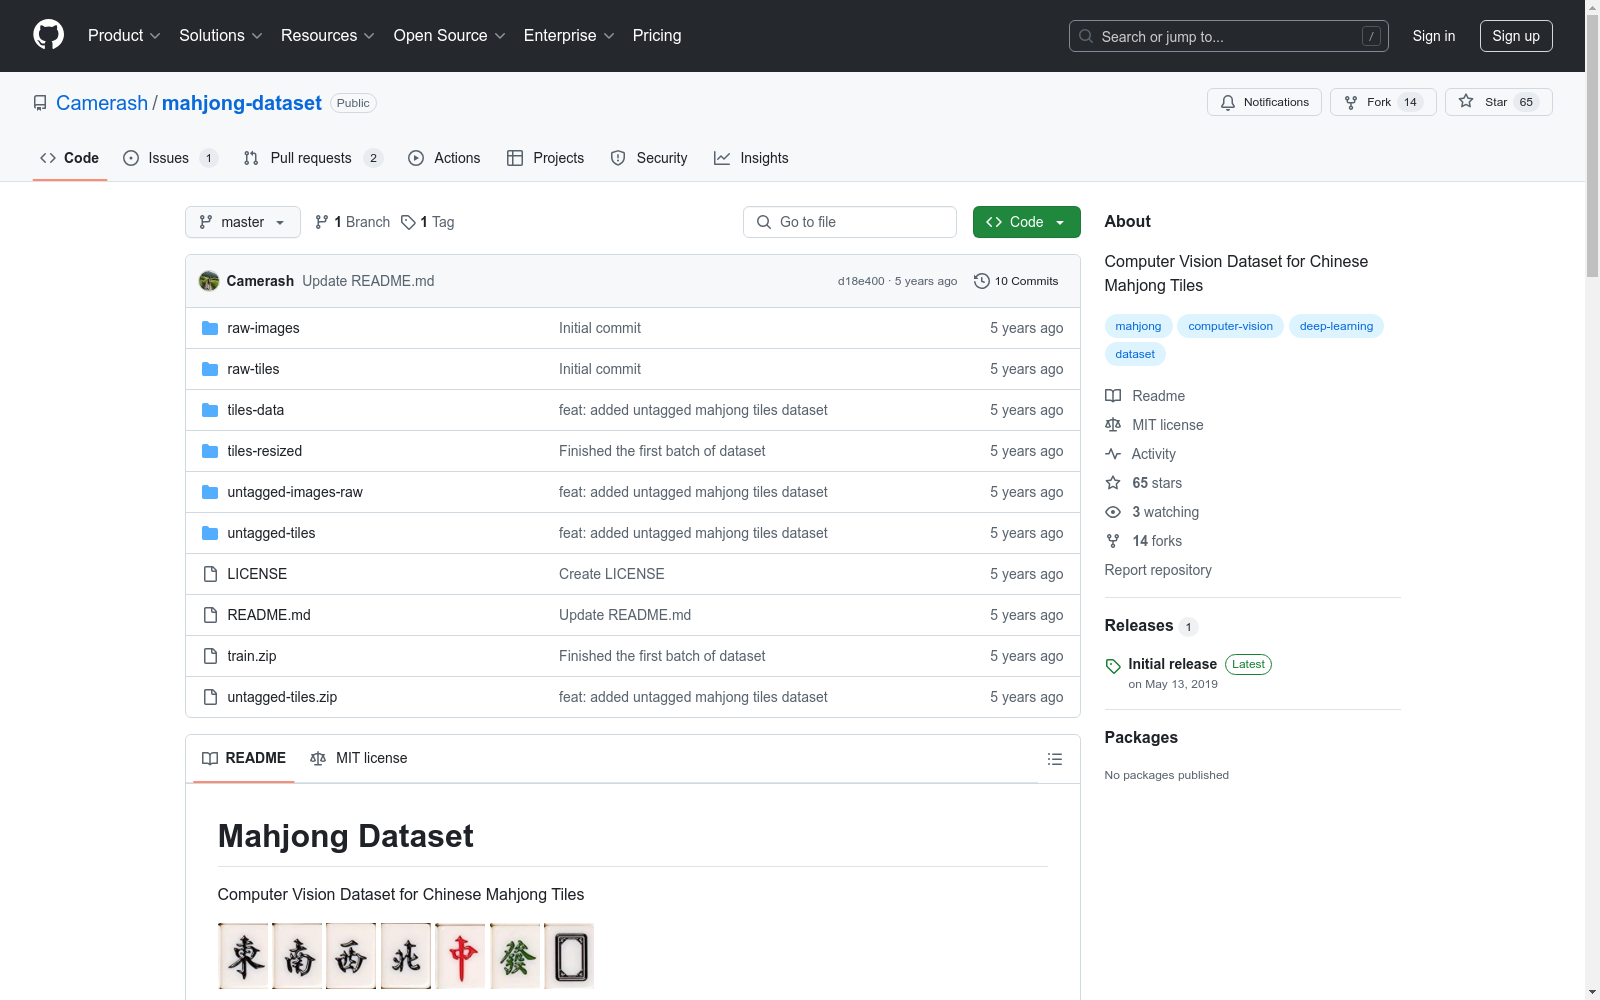Open the Camerash owner link
The image size is (1600, 1000).
(102, 103)
